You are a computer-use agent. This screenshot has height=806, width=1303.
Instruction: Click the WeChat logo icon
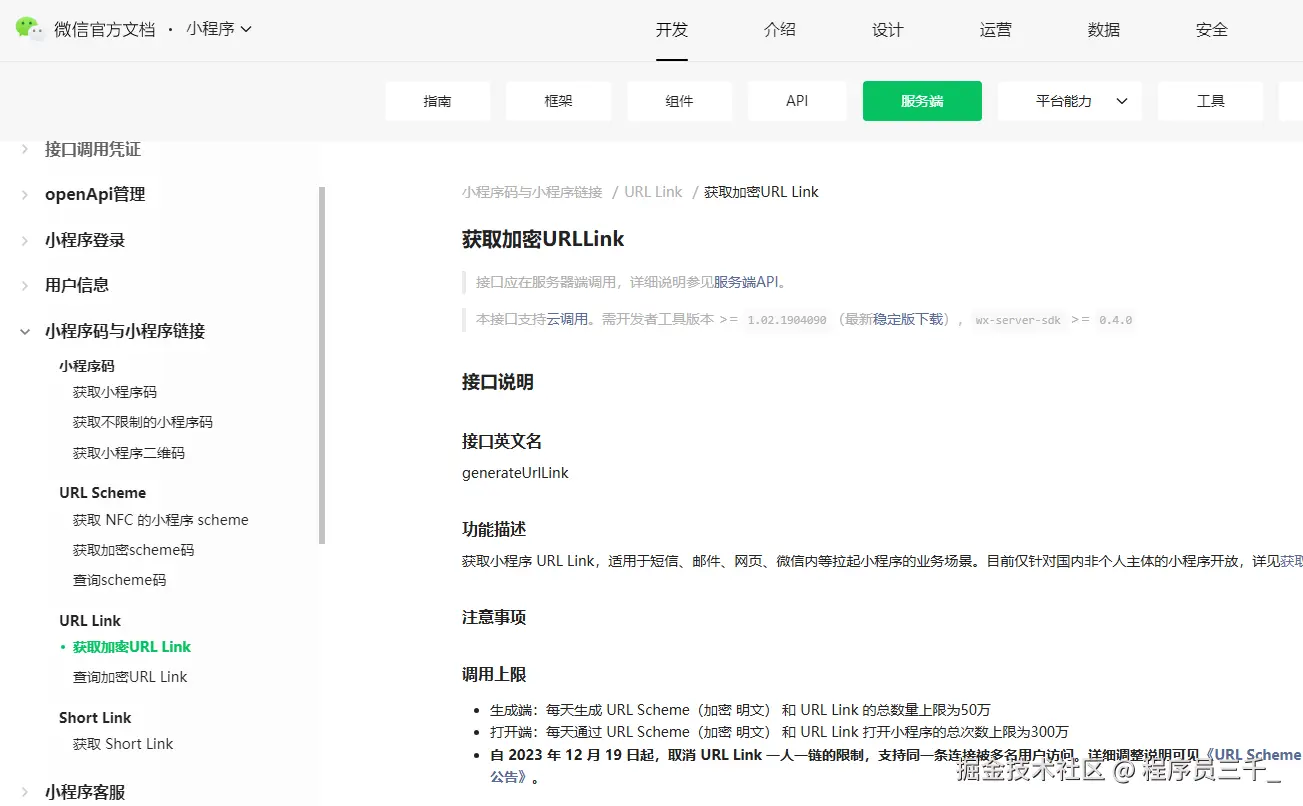coord(30,29)
